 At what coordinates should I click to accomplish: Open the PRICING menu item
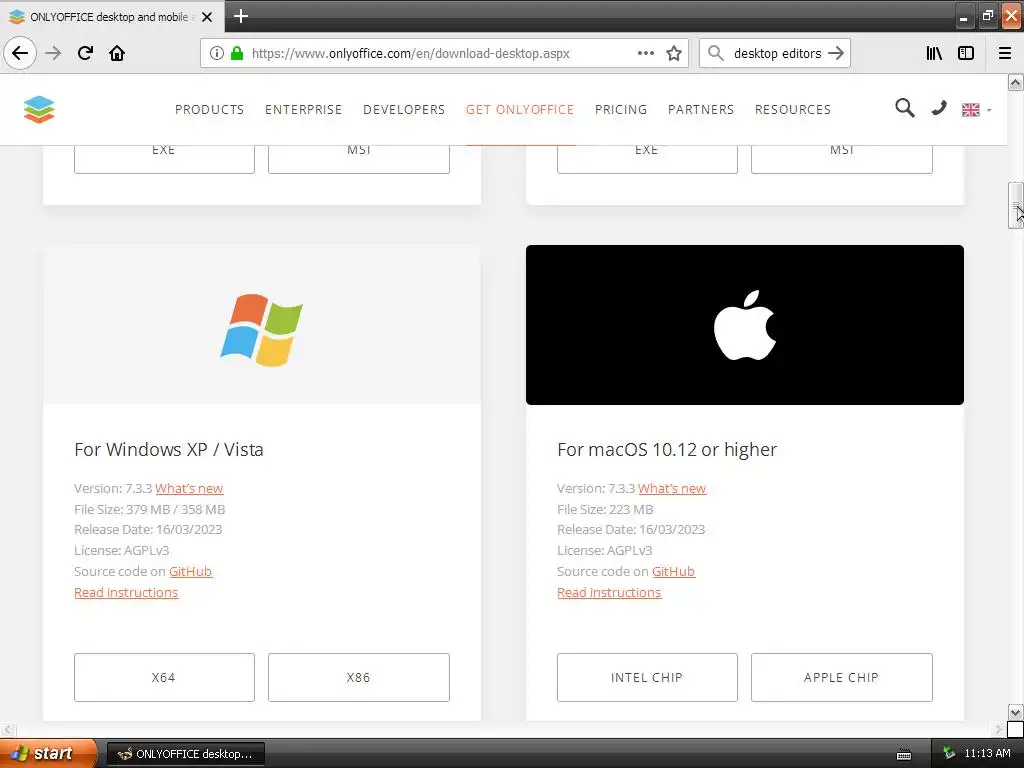click(621, 110)
